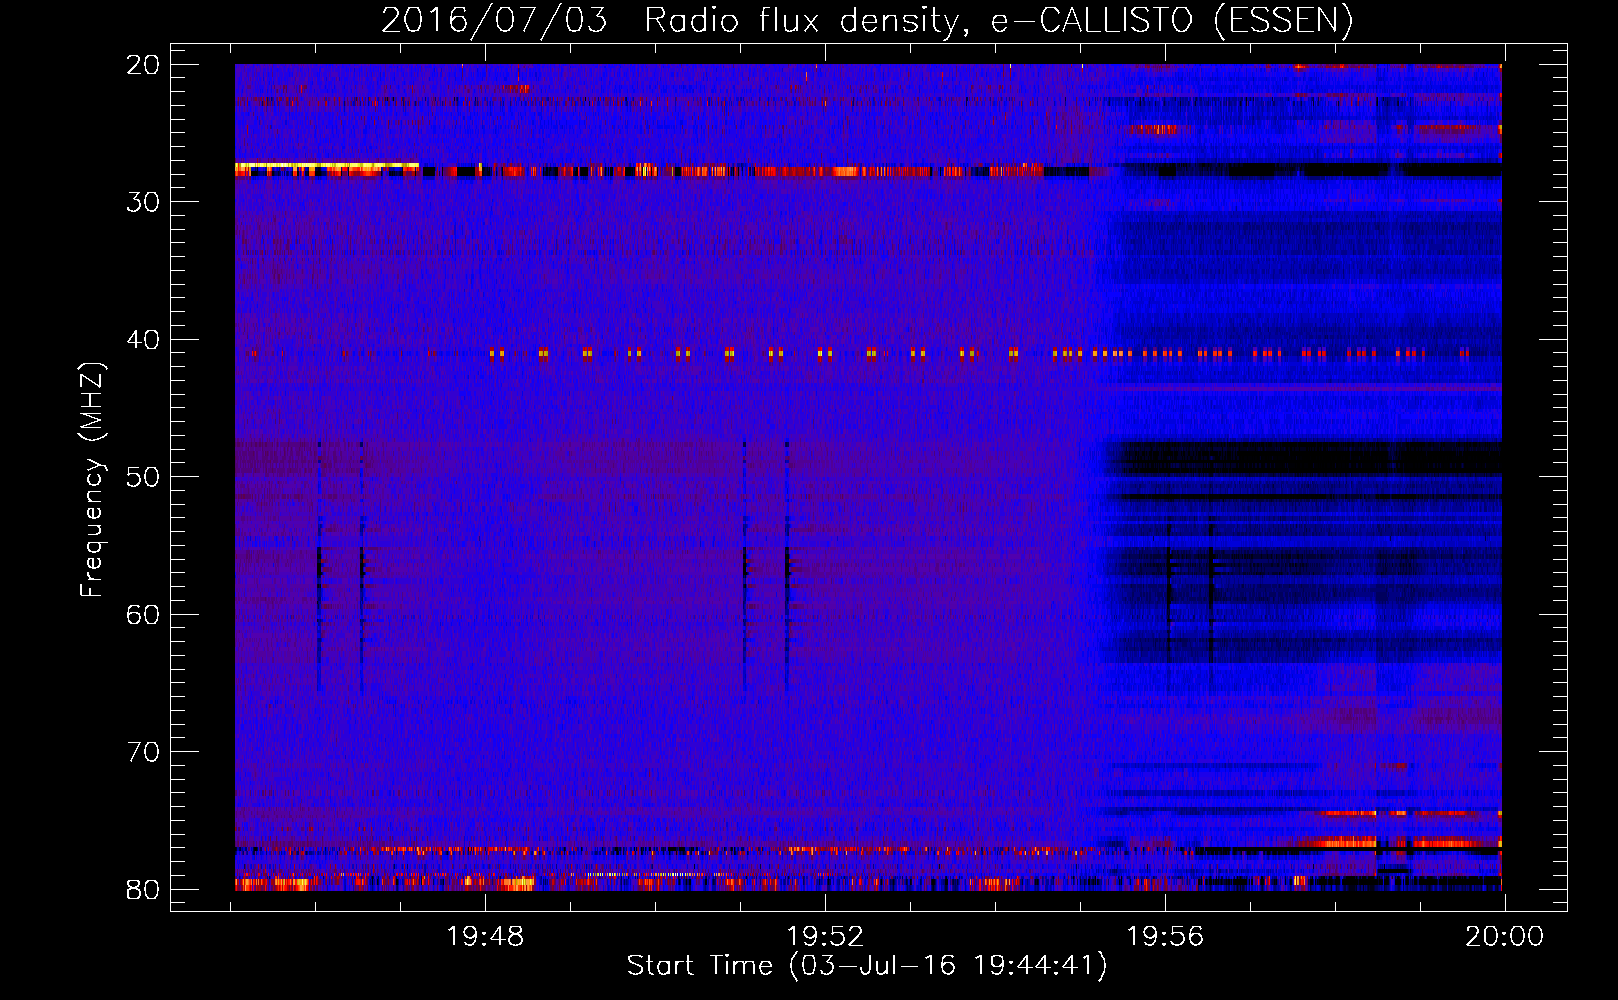Click the frequency tick label '80'
Viewport: 1618px width, 1000px height.
point(143,889)
